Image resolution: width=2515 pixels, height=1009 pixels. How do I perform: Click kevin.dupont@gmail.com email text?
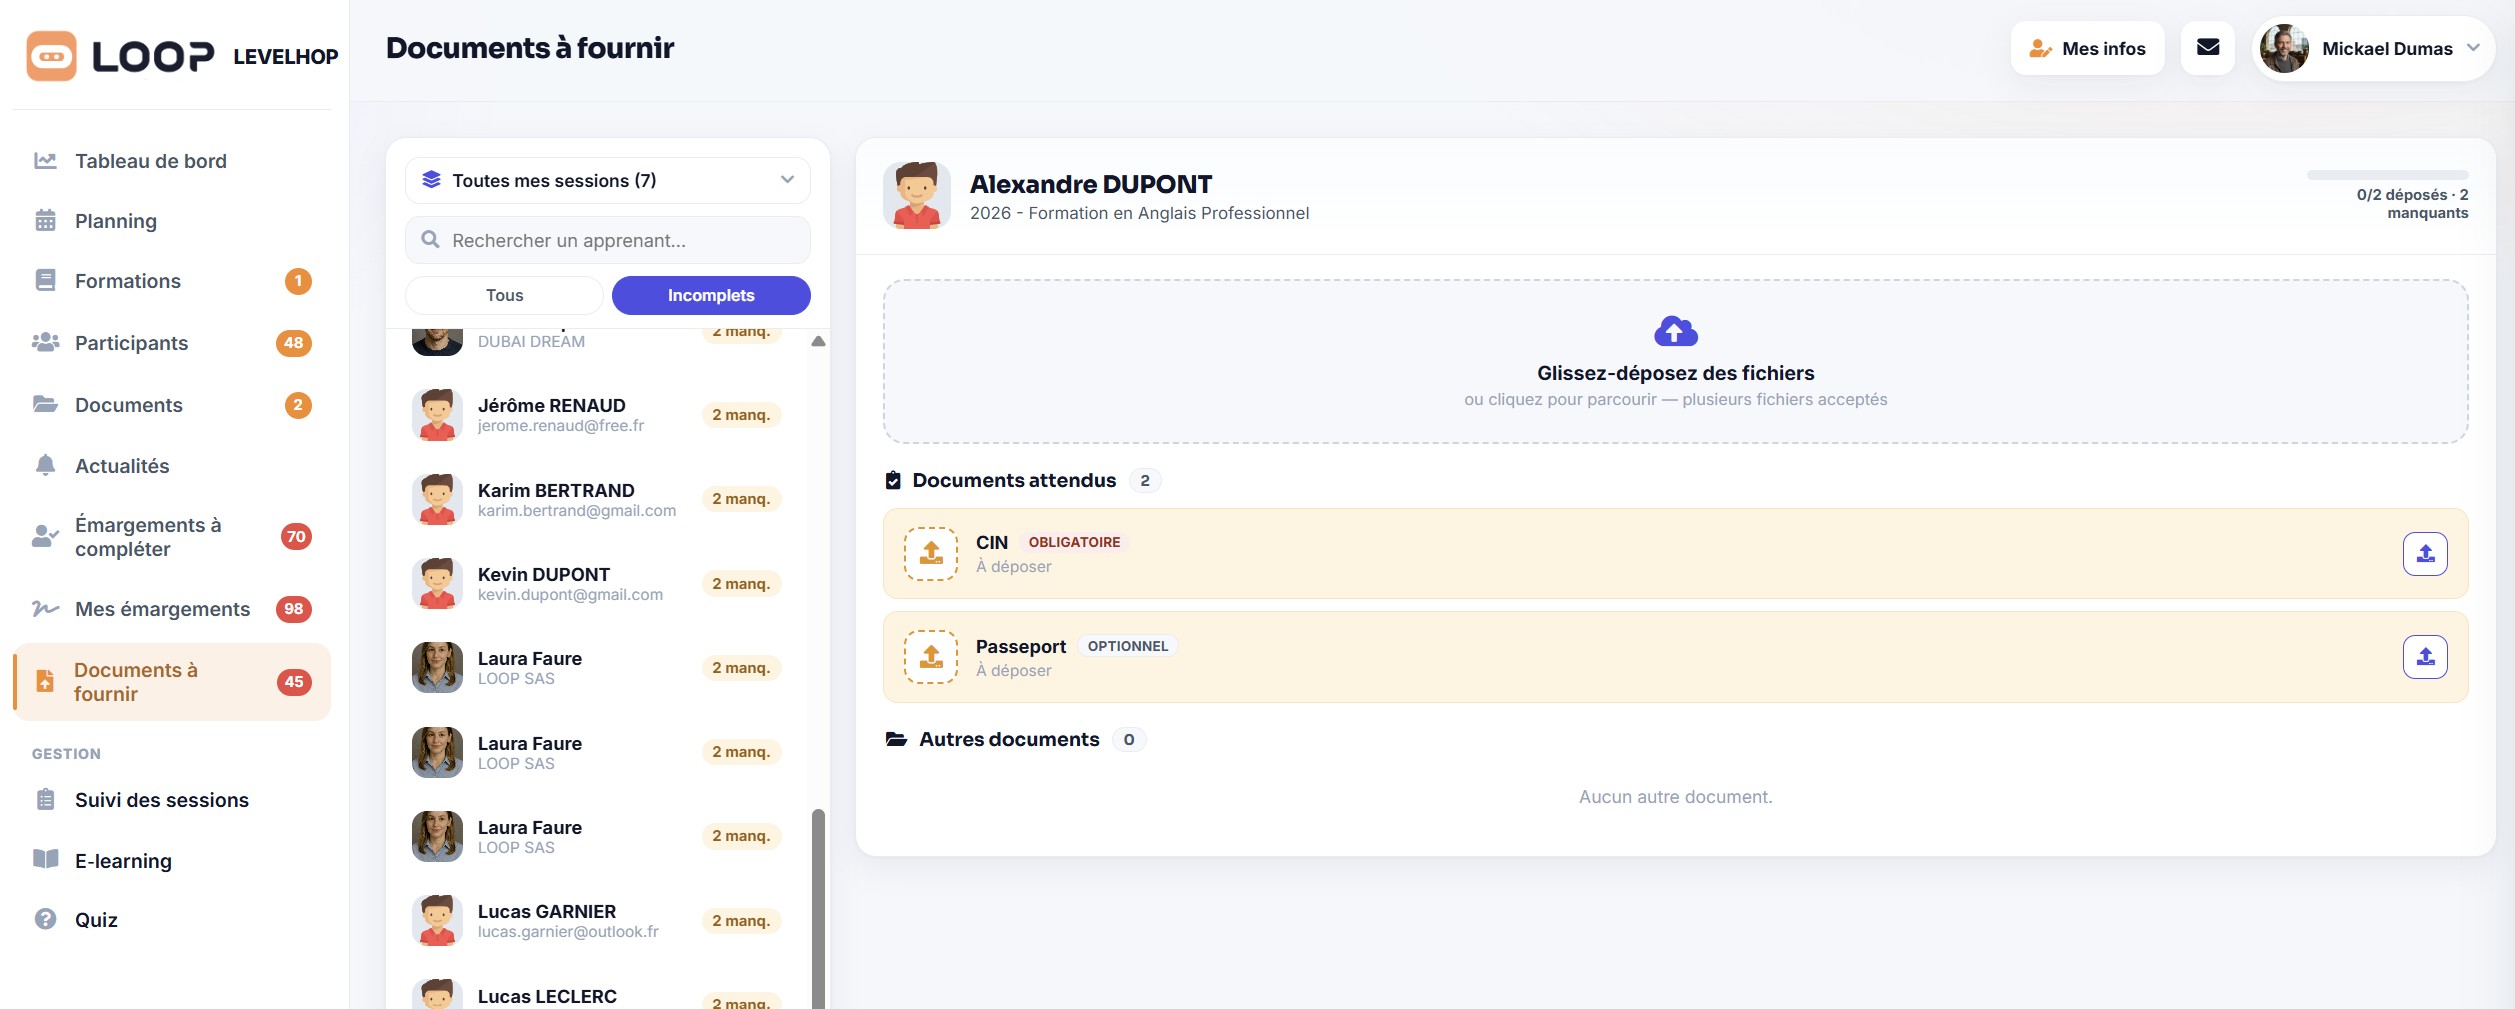tap(570, 595)
